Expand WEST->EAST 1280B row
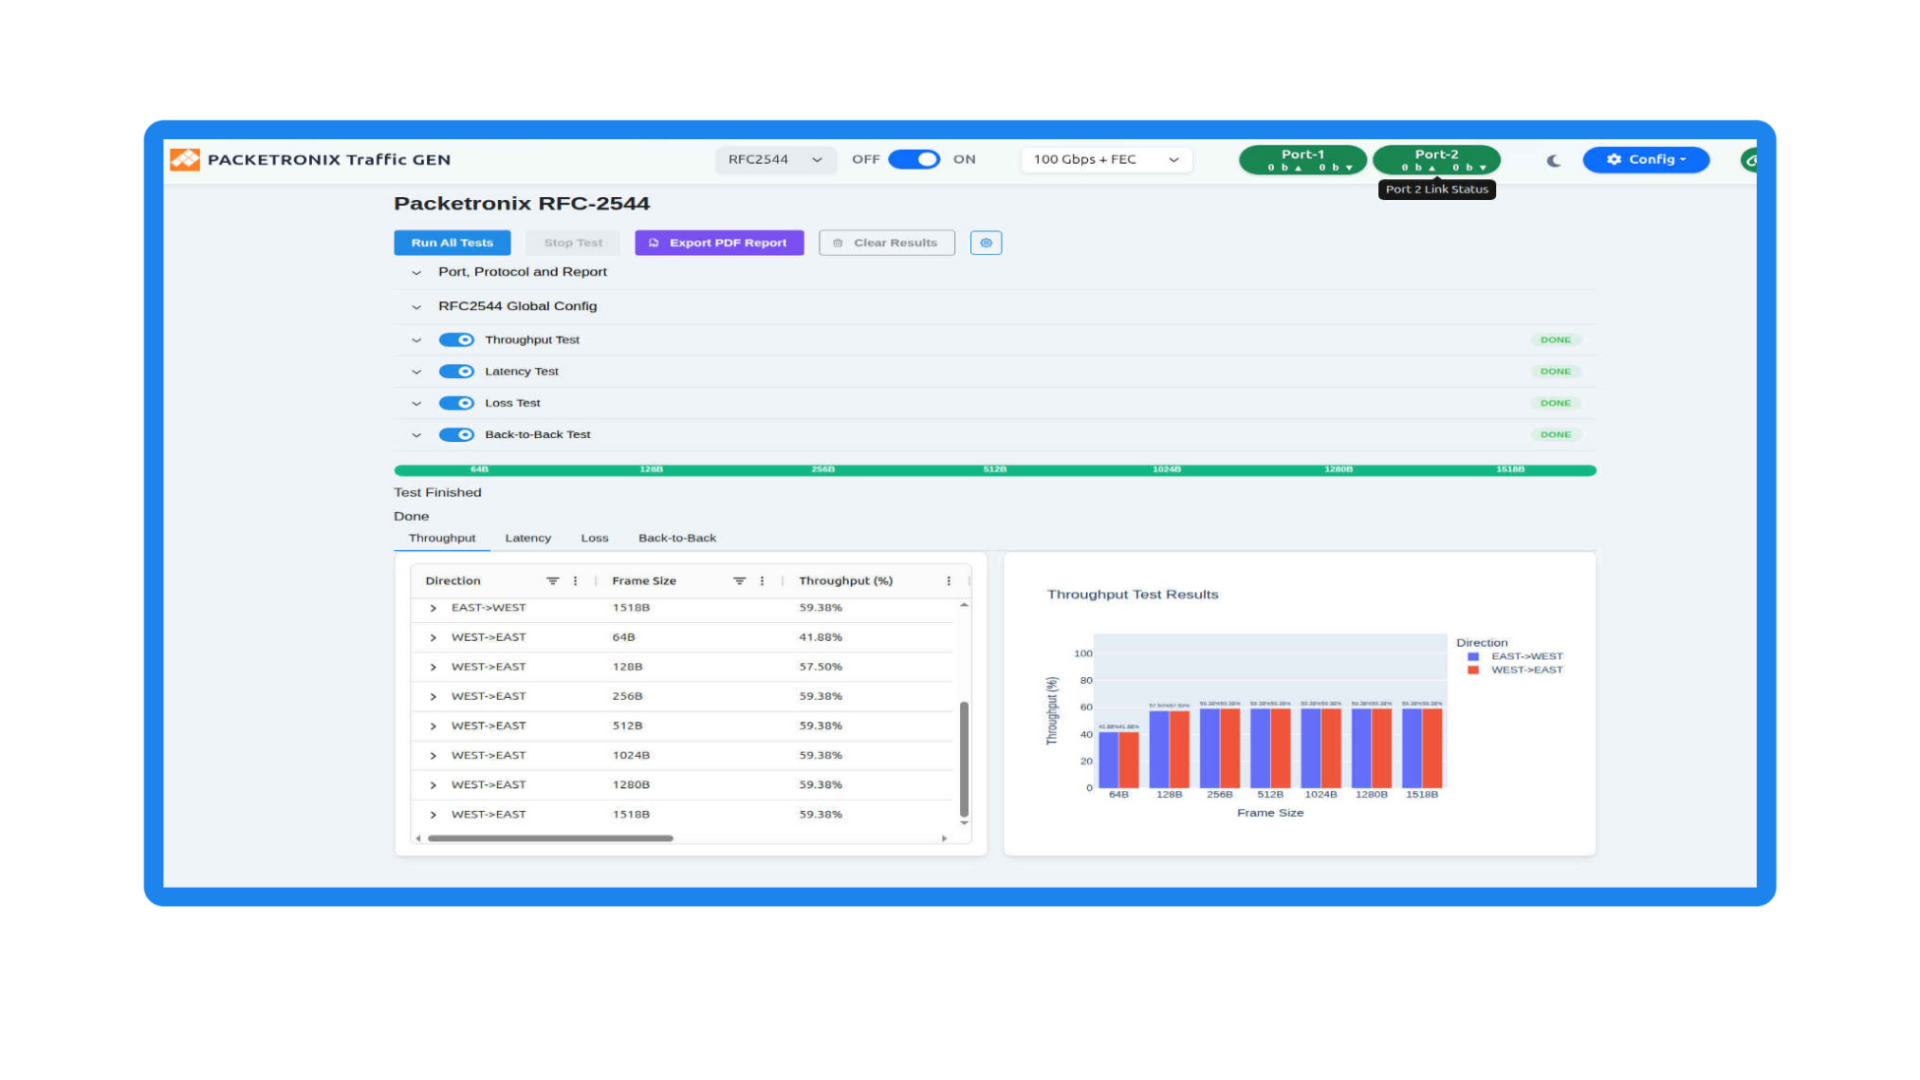 (433, 785)
